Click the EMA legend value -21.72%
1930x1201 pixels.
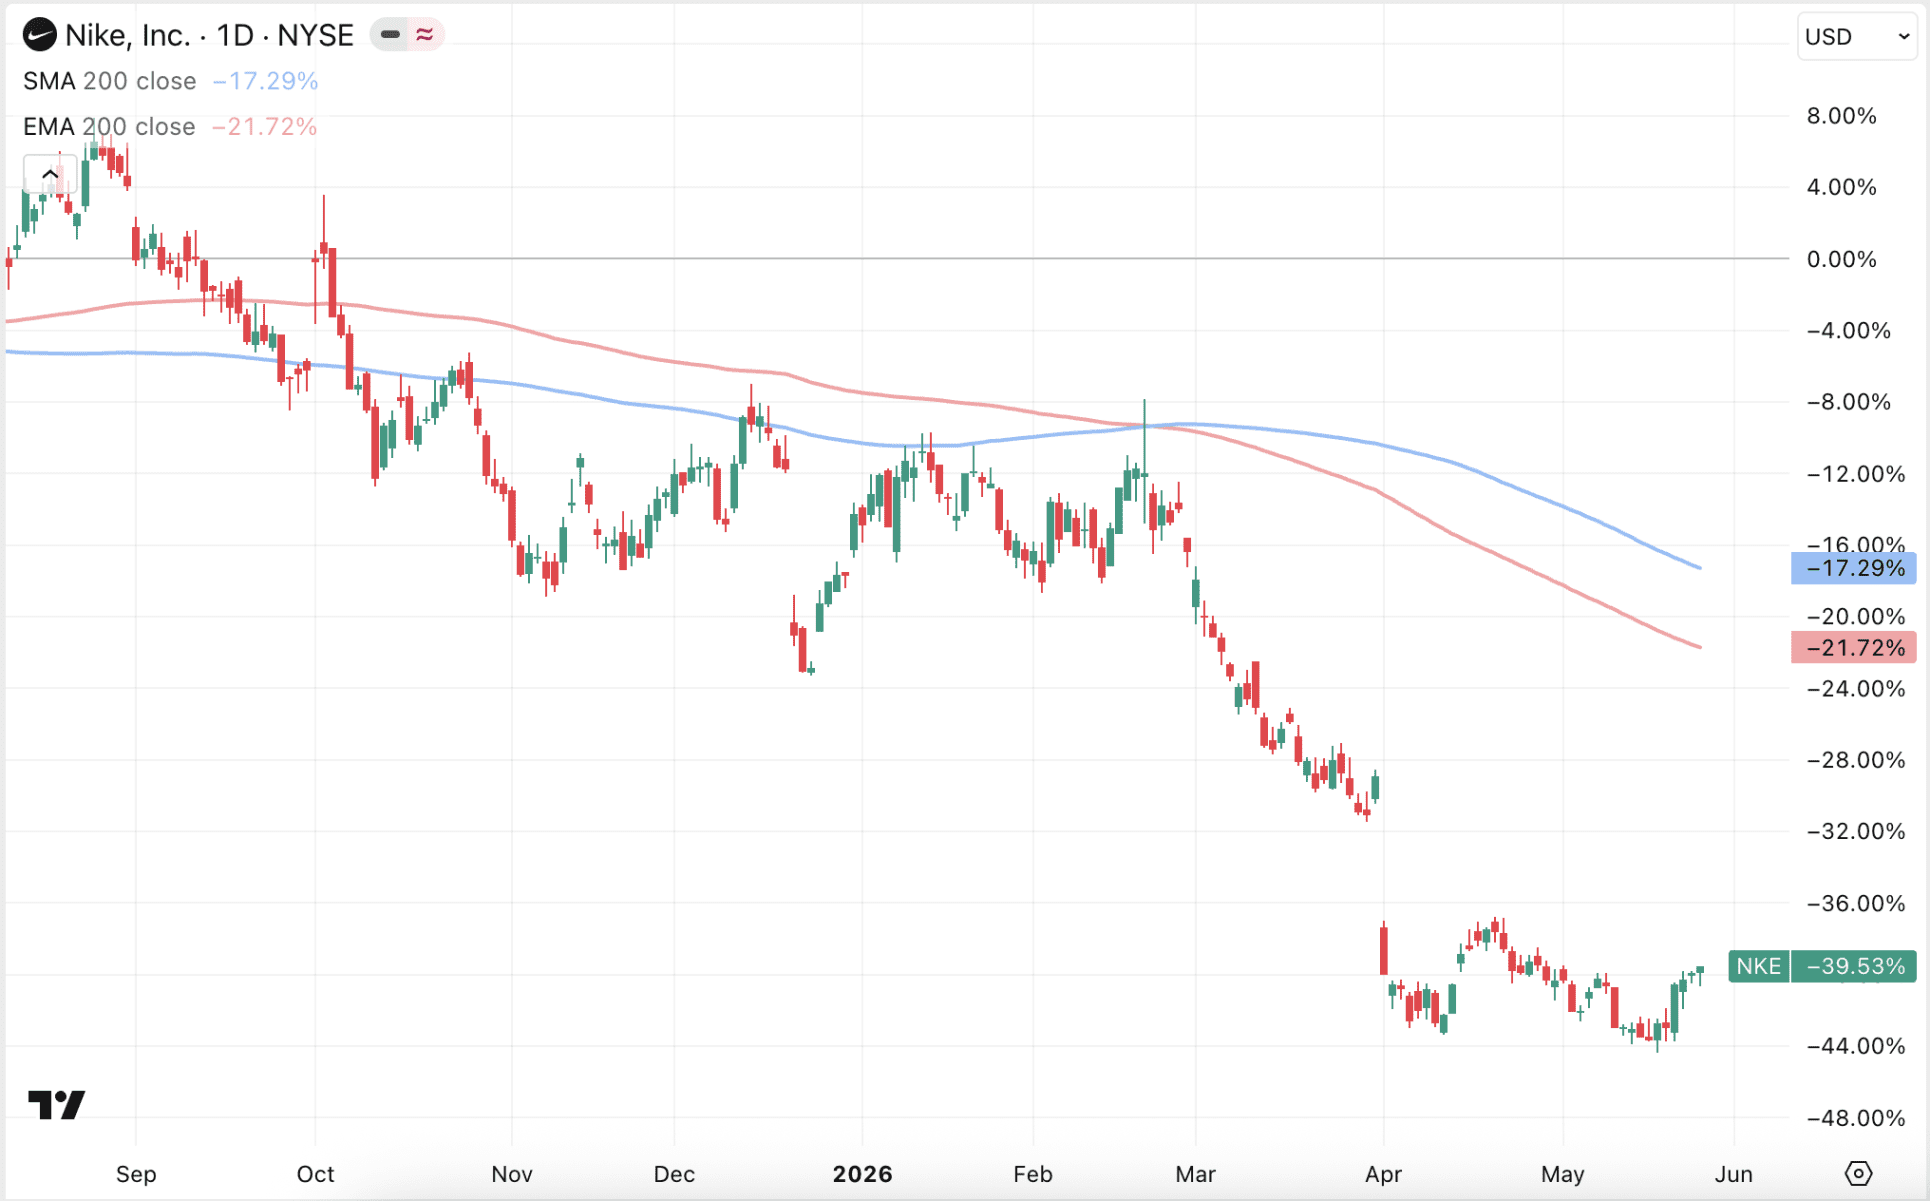(x=264, y=127)
